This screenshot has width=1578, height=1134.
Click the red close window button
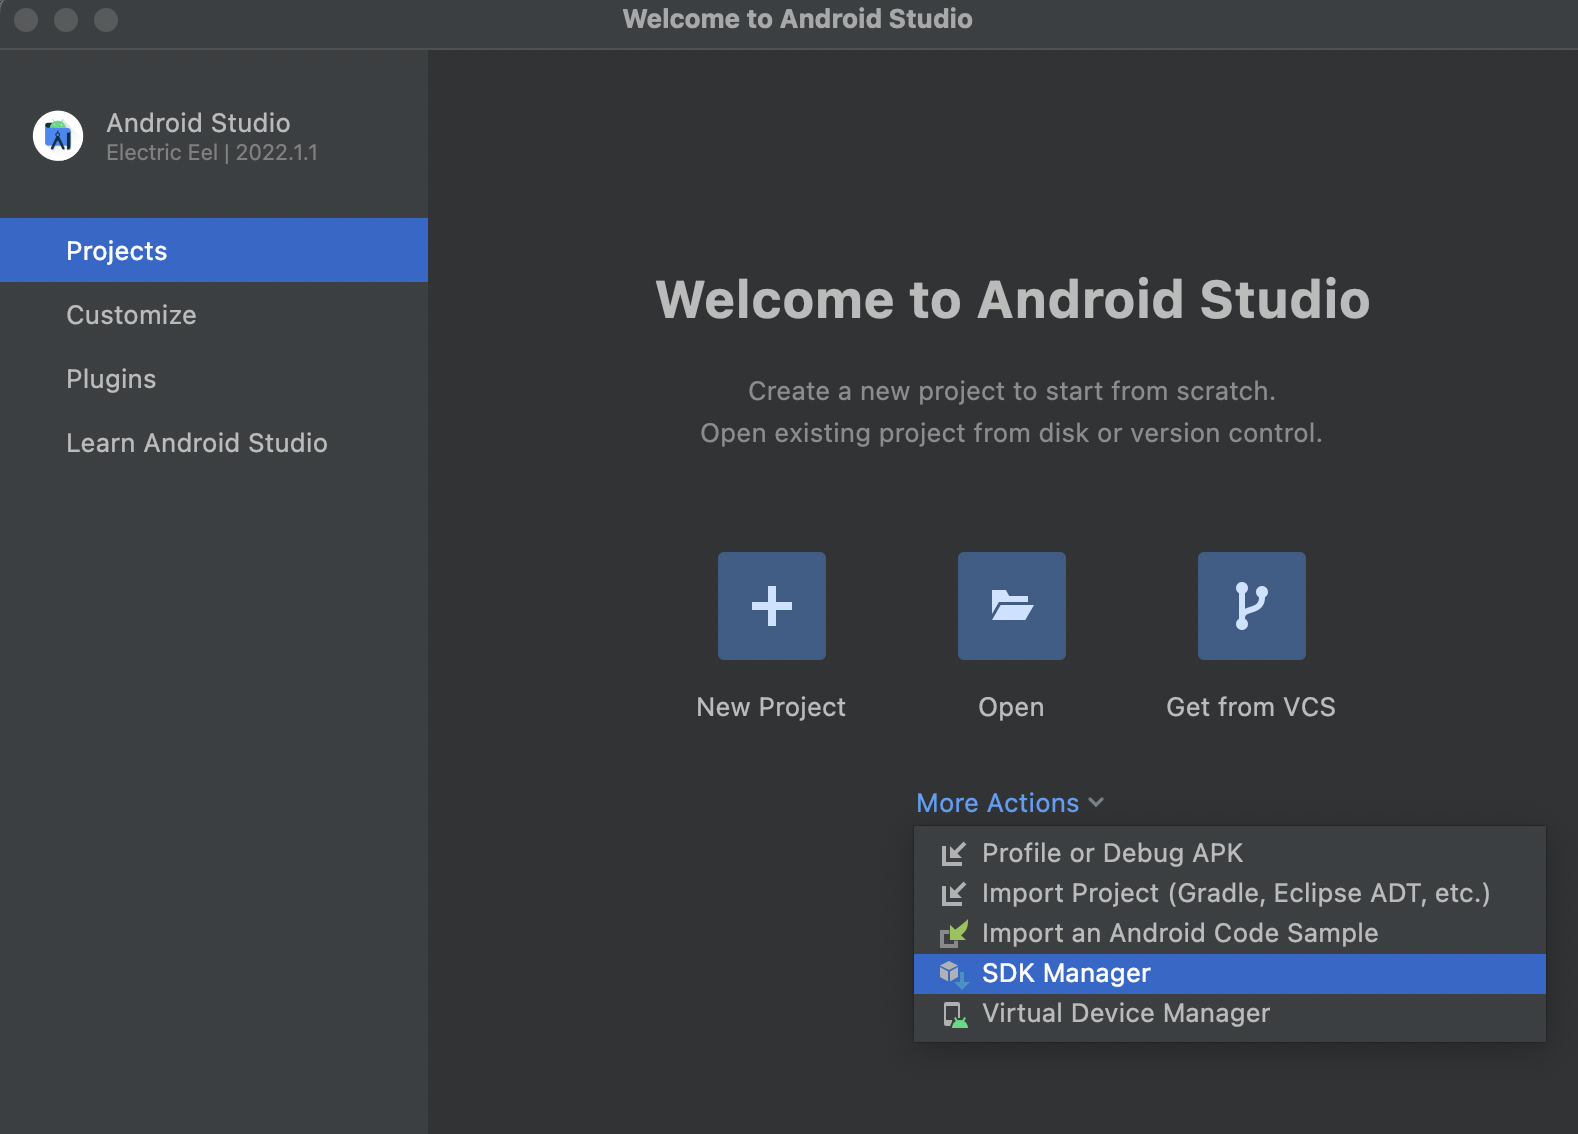(x=26, y=20)
